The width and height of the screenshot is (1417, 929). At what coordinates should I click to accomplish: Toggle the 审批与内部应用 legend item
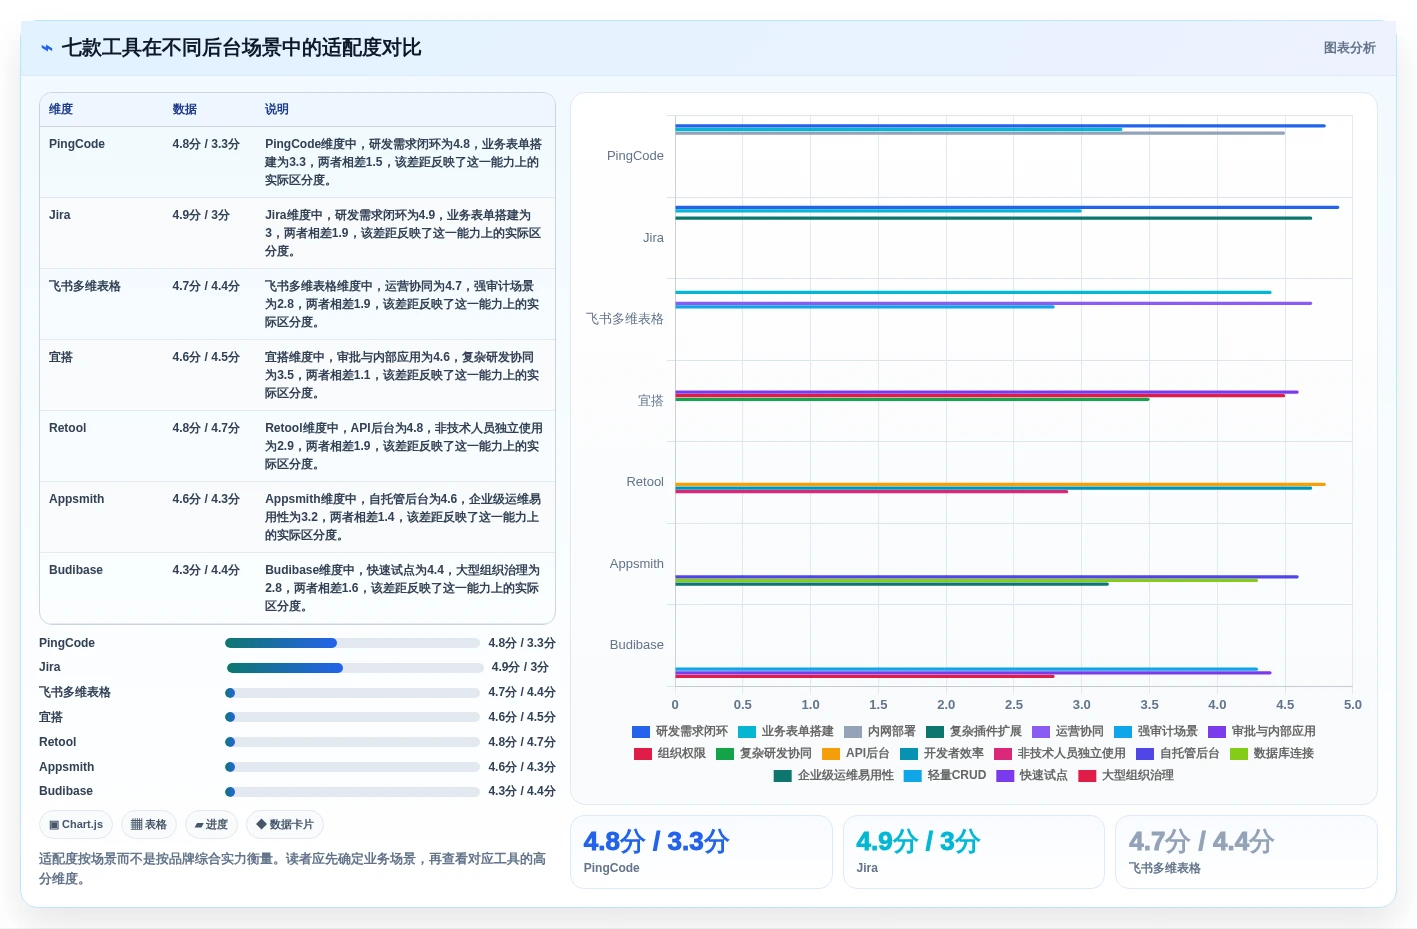point(1261,732)
